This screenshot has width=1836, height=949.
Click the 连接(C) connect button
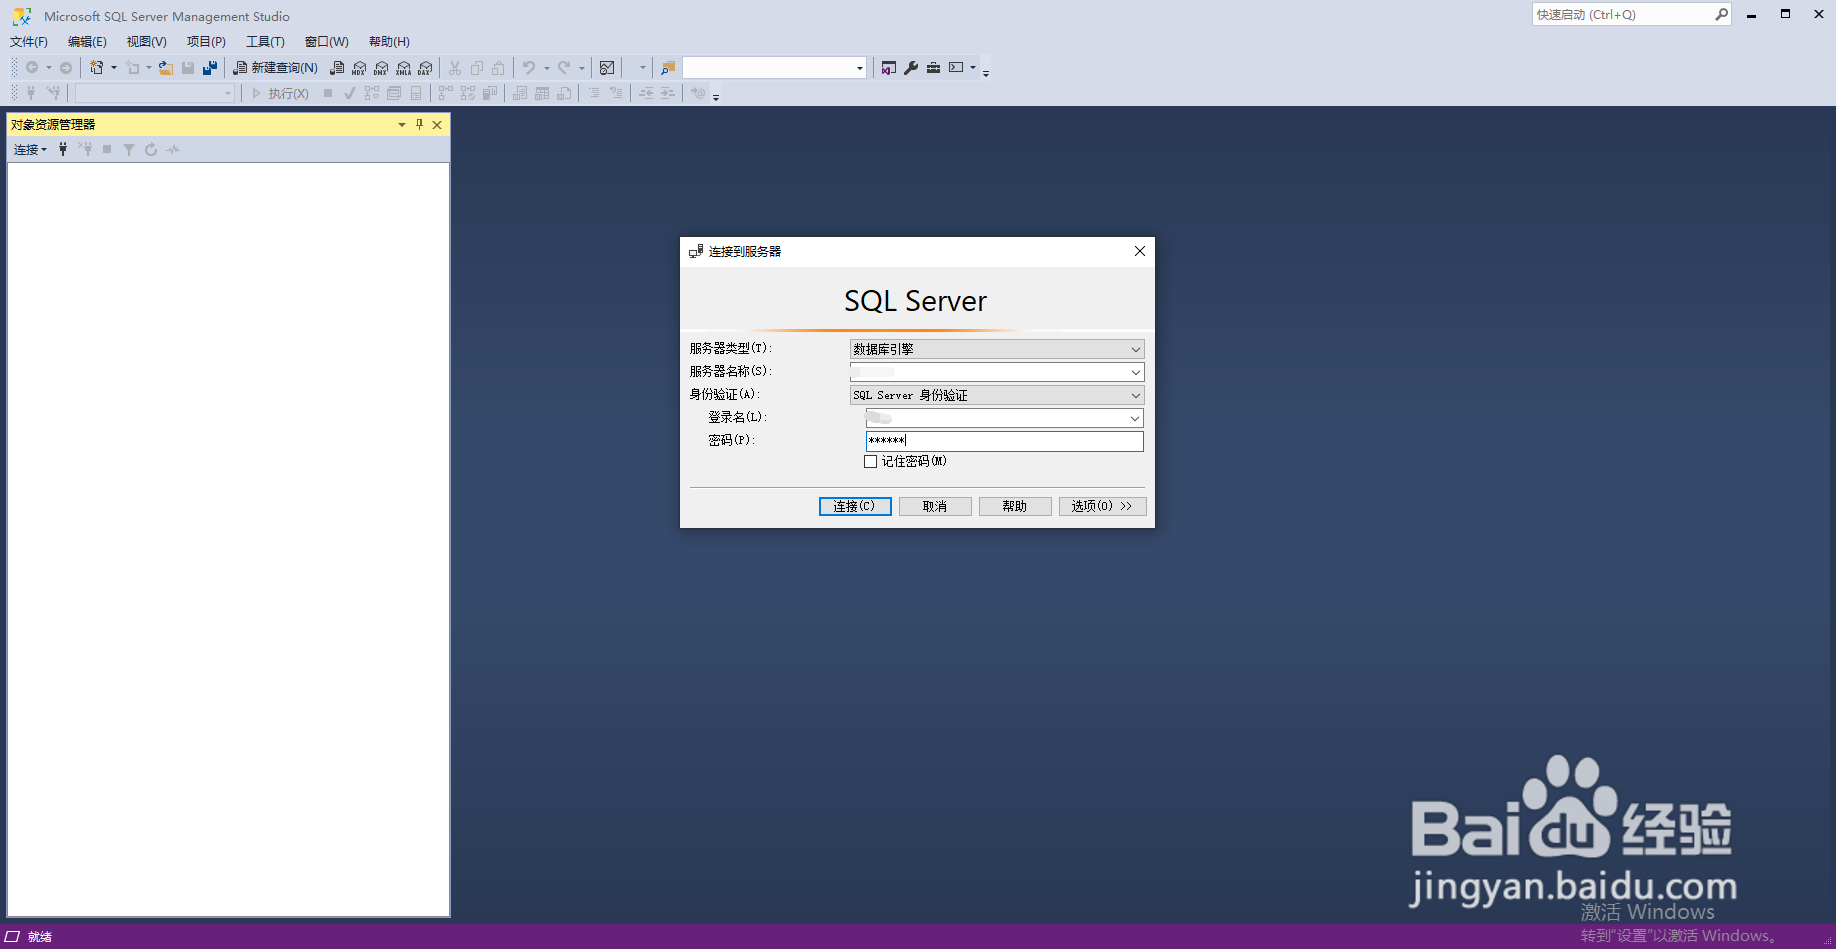[855, 506]
